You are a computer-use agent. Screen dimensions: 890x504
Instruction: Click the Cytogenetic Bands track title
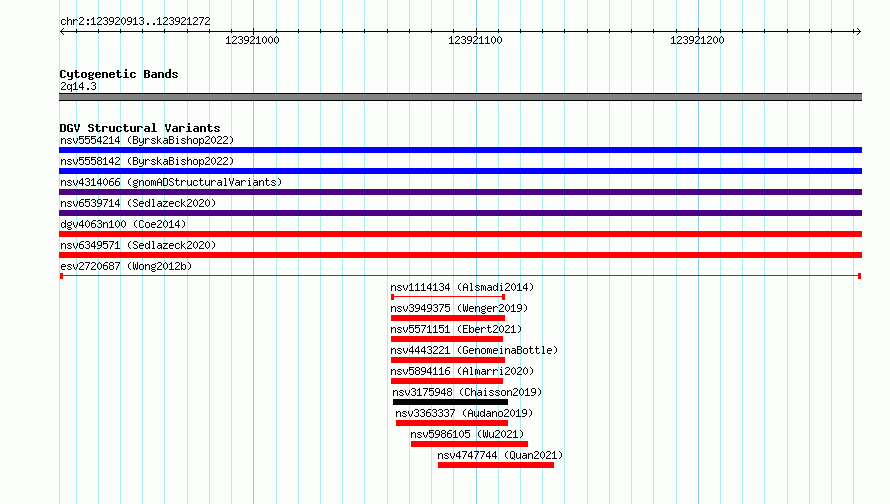(x=119, y=74)
